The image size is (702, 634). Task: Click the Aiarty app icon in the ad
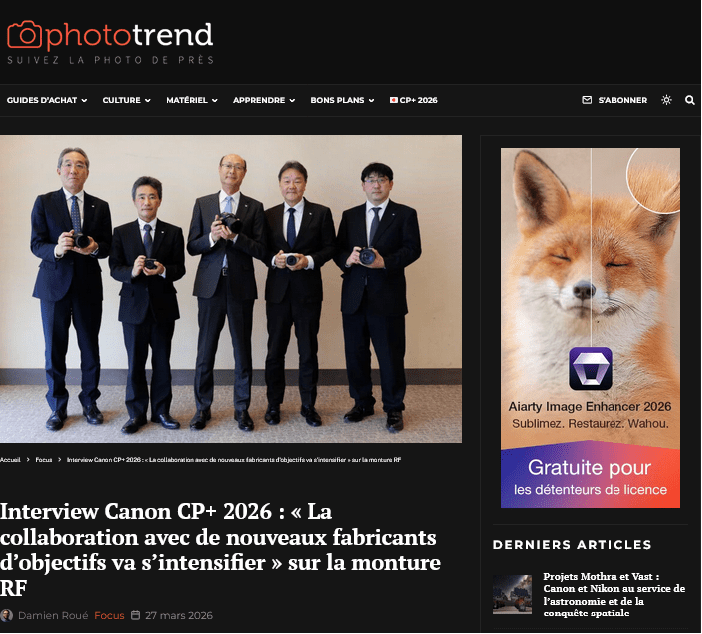click(x=591, y=368)
